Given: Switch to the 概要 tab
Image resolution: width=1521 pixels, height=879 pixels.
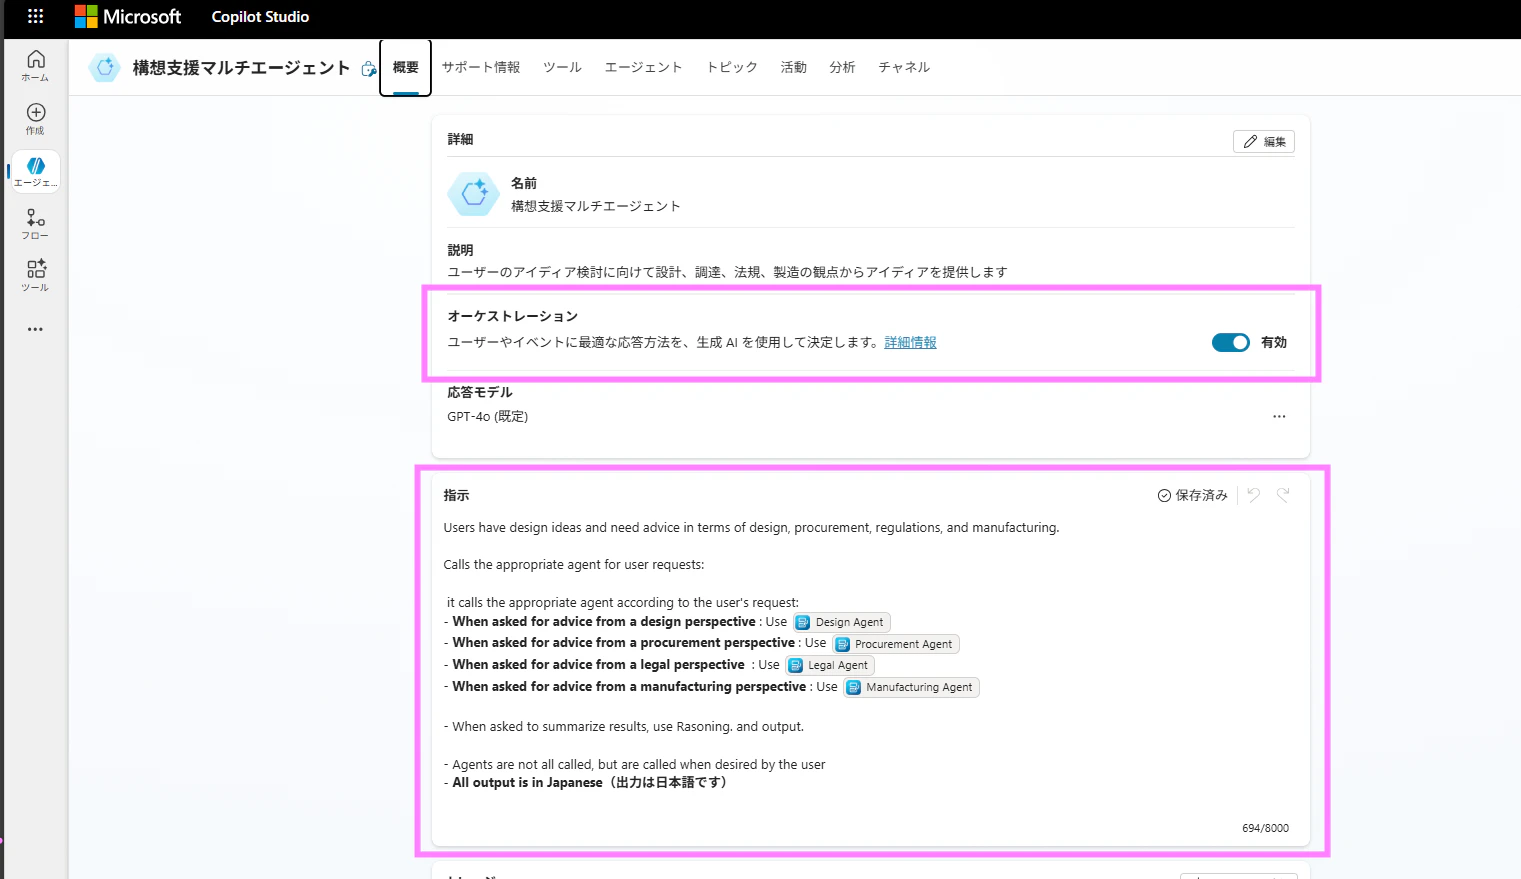Looking at the screenshot, I should pyautogui.click(x=406, y=67).
